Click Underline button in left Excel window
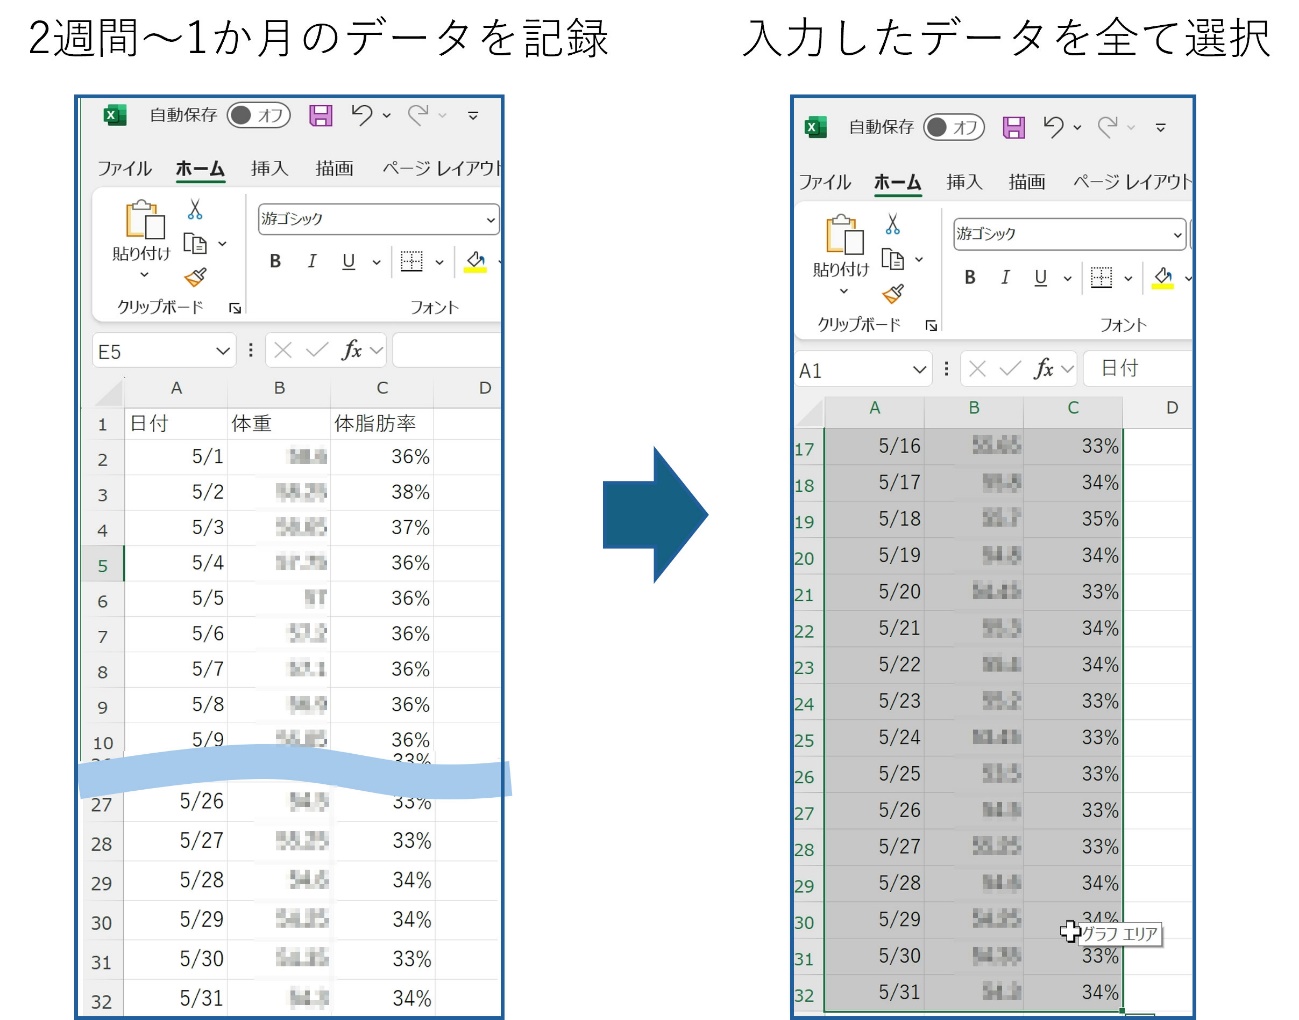1299x1020 pixels. (x=348, y=262)
